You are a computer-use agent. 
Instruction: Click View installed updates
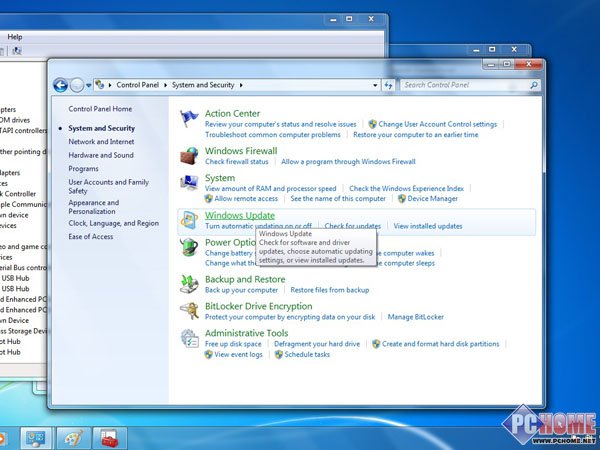pos(428,226)
